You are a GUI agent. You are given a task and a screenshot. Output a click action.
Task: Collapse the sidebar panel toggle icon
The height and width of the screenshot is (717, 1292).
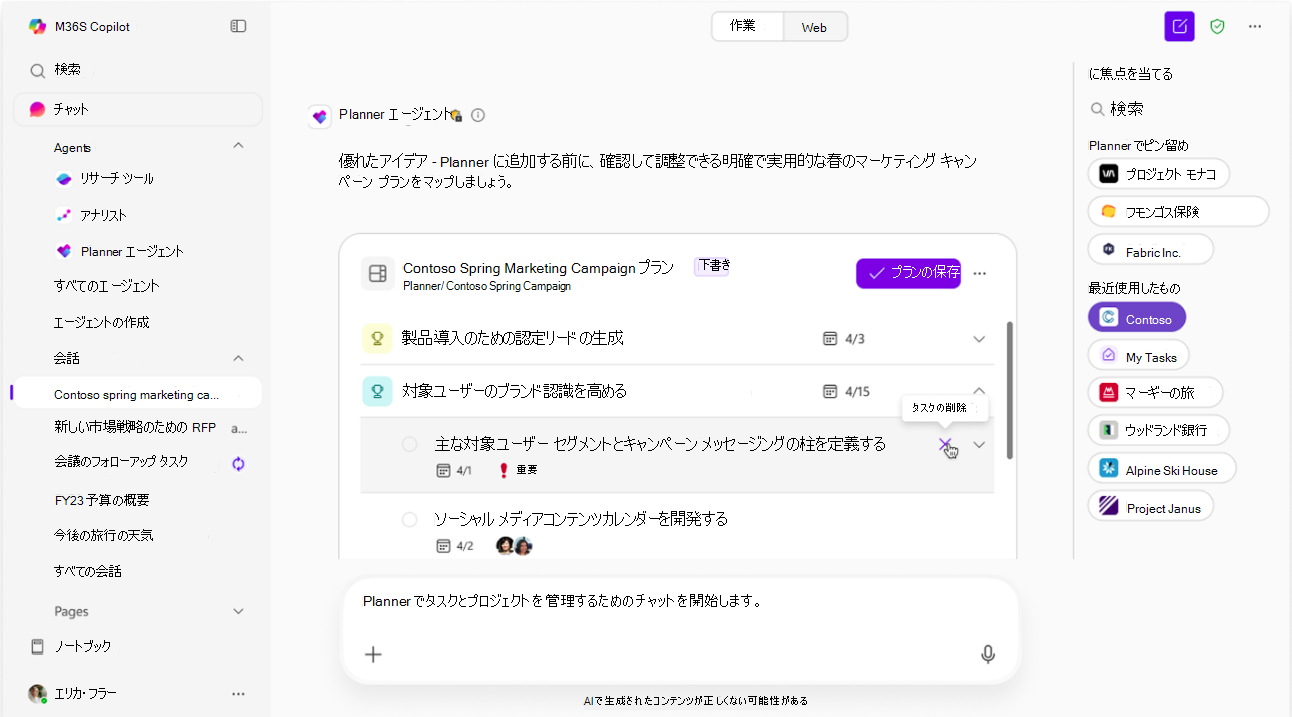pyautogui.click(x=238, y=26)
